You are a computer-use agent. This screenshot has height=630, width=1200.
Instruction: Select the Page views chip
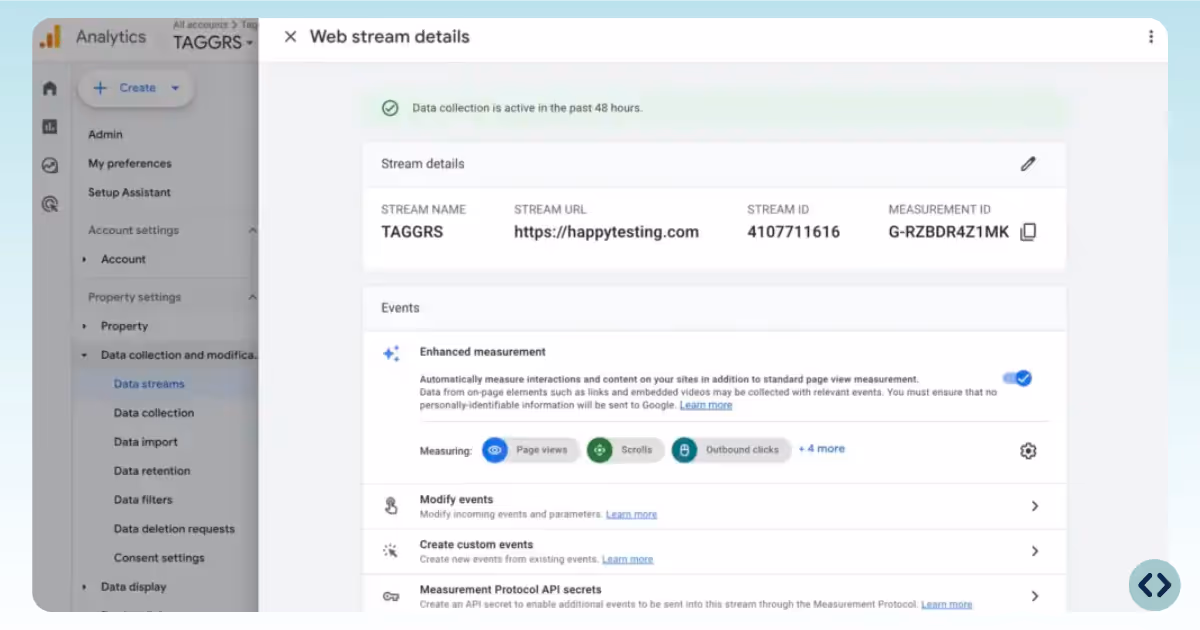530,450
